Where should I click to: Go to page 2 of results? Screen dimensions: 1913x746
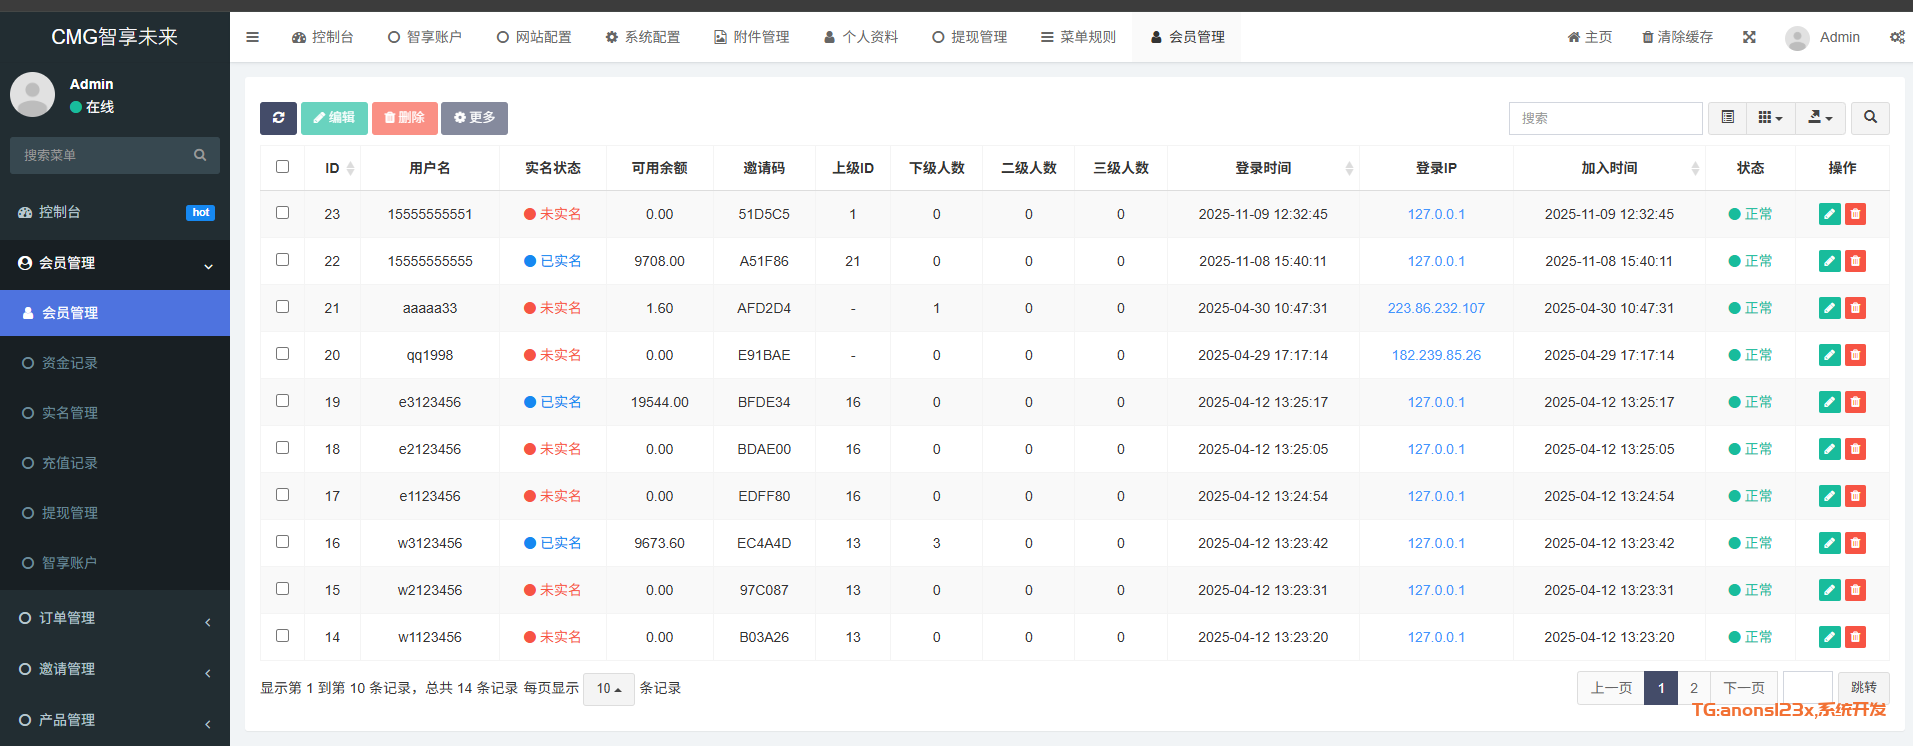pyautogui.click(x=1693, y=688)
